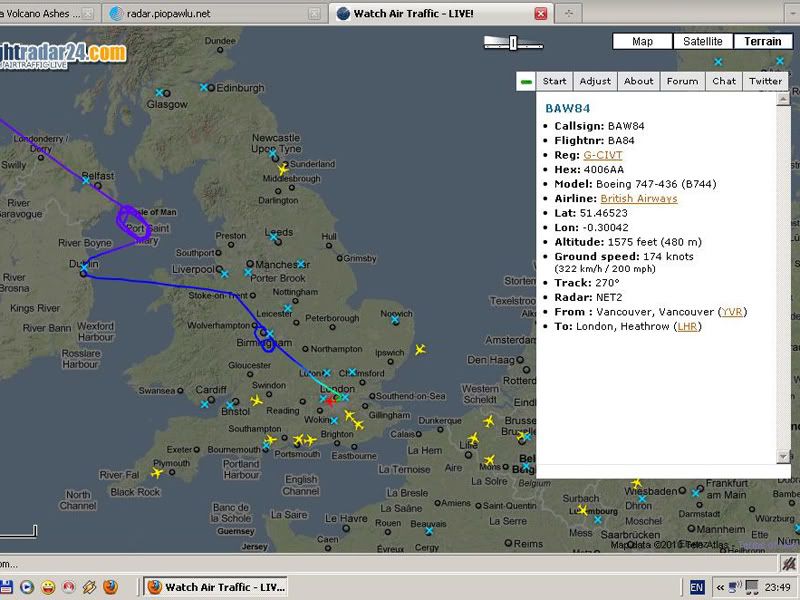Select the Frankfurt am Main airport marker

coord(695,493)
